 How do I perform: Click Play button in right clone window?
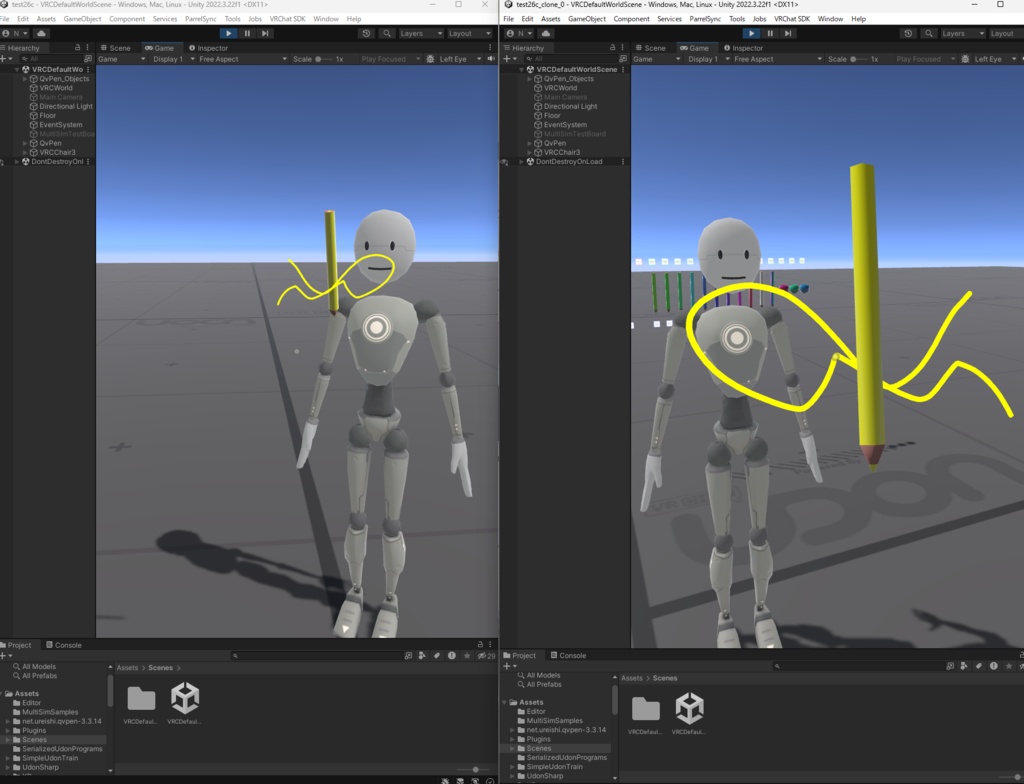(x=751, y=33)
